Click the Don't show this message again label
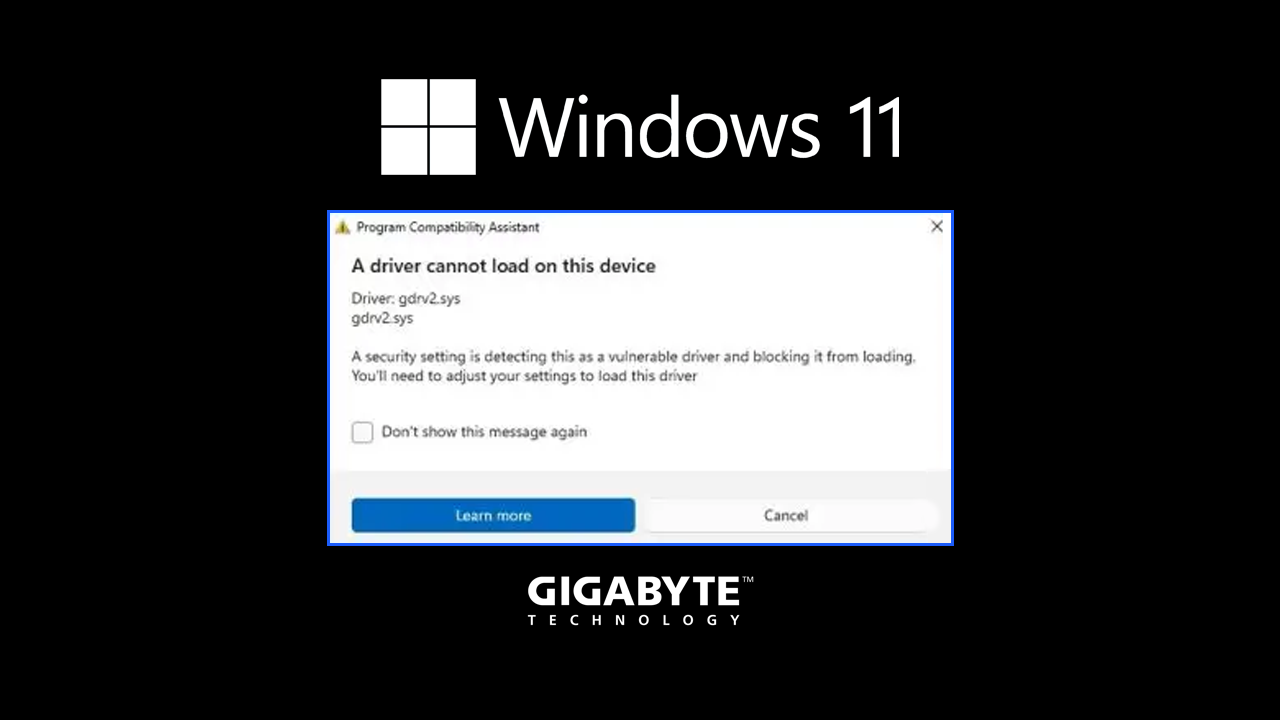 point(484,432)
